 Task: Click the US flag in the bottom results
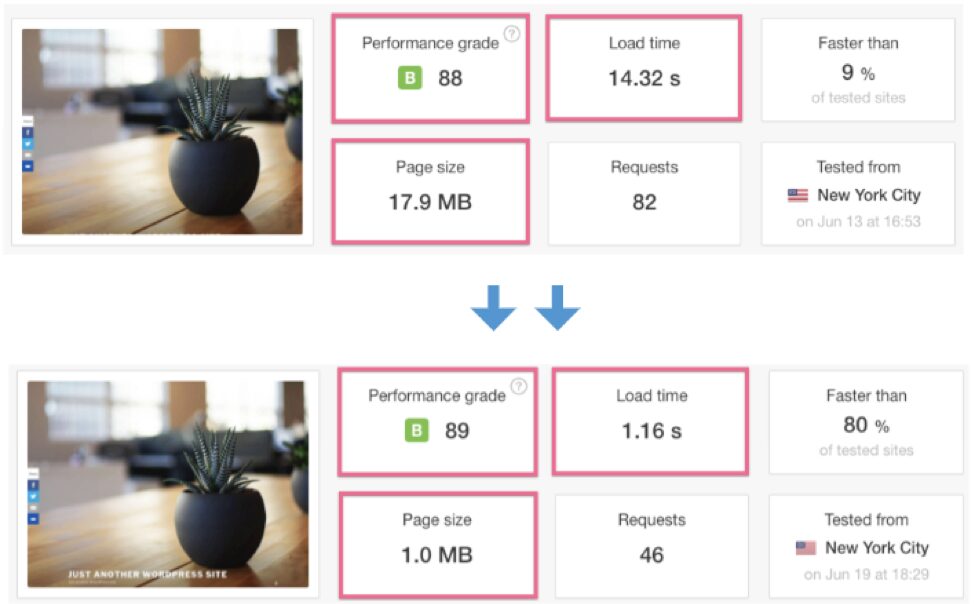pyautogui.click(x=805, y=548)
